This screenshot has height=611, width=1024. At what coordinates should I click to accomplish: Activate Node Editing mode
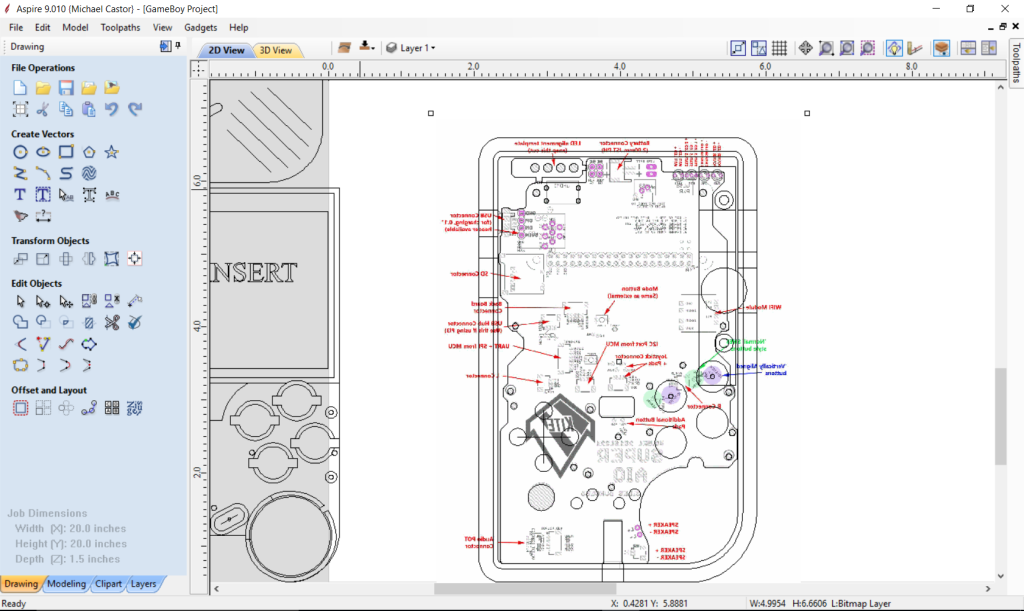pyautogui.click(x=43, y=301)
